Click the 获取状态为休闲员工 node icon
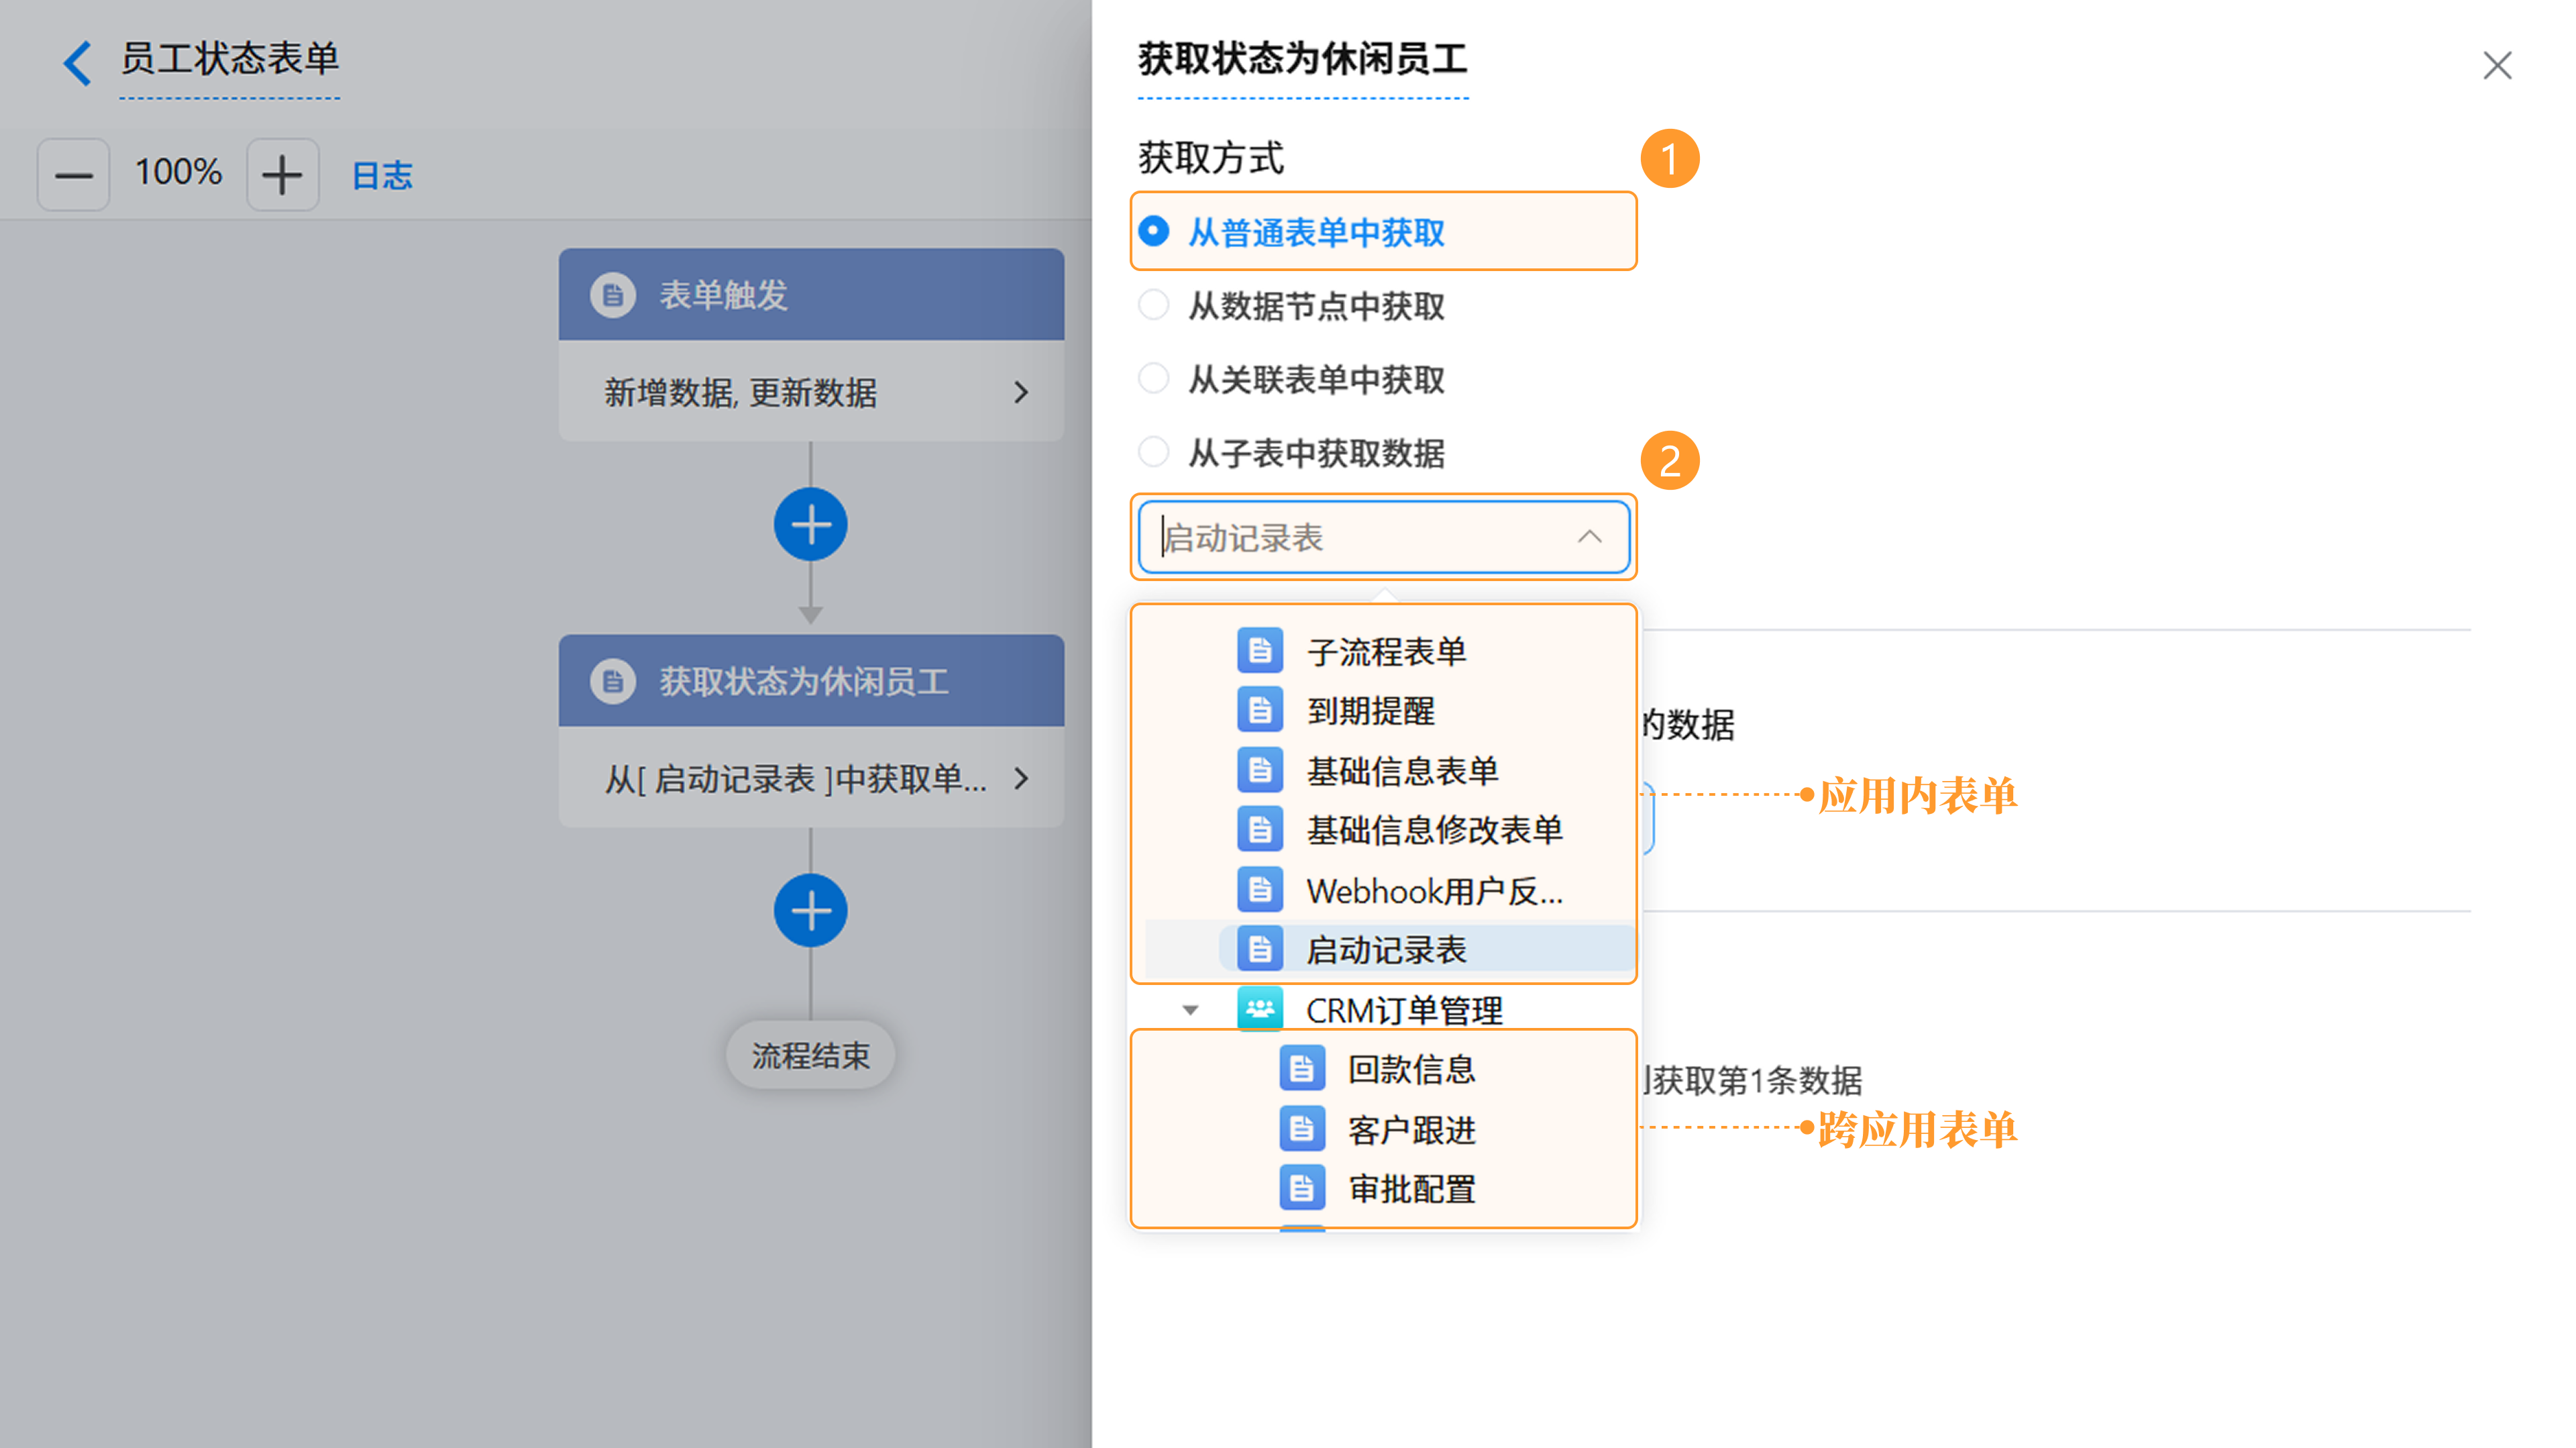 pyautogui.click(x=612, y=681)
